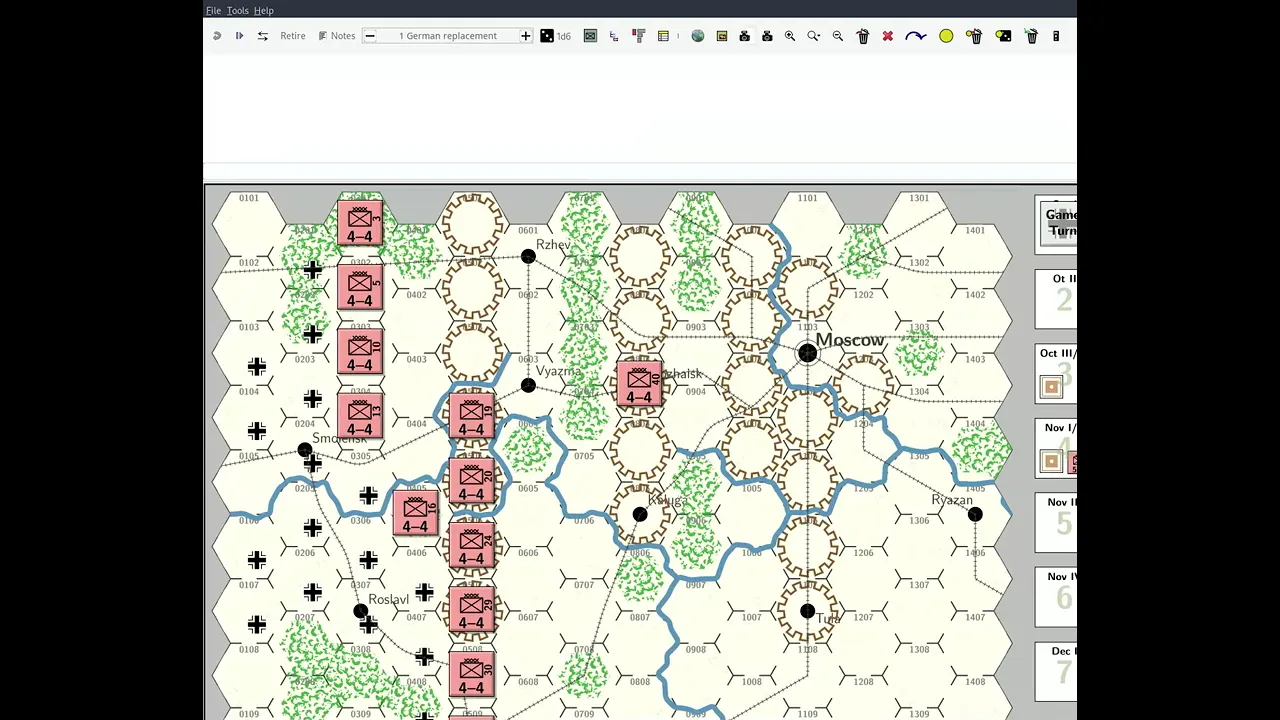
Task: Click turn 6 box on turn track
Action: coord(1056,597)
